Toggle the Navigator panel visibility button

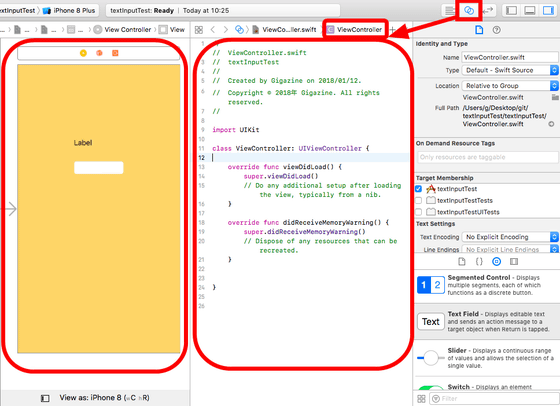pyautogui.click(x=511, y=10)
